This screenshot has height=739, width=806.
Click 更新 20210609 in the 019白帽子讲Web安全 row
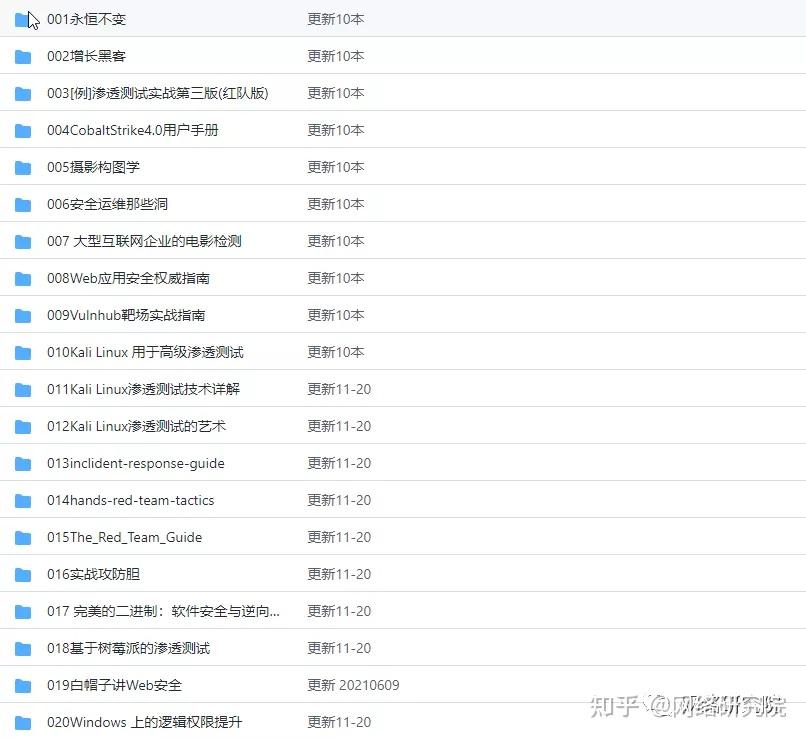[x=353, y=685]
